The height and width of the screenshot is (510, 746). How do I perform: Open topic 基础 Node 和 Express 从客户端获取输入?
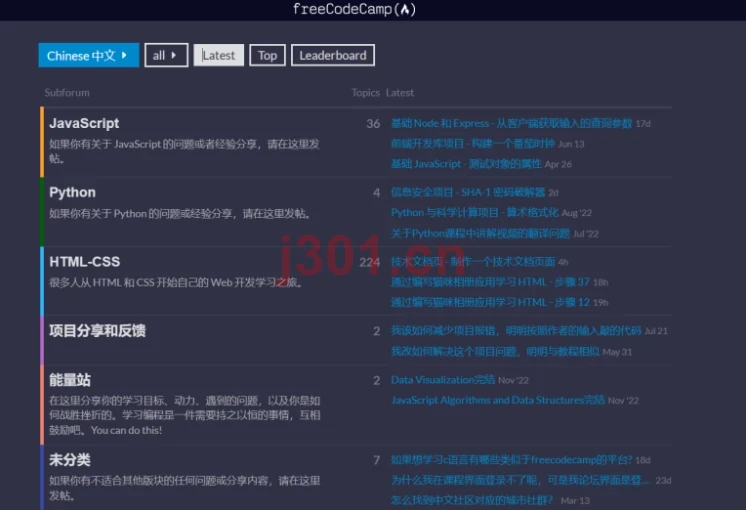coord(511,124)
